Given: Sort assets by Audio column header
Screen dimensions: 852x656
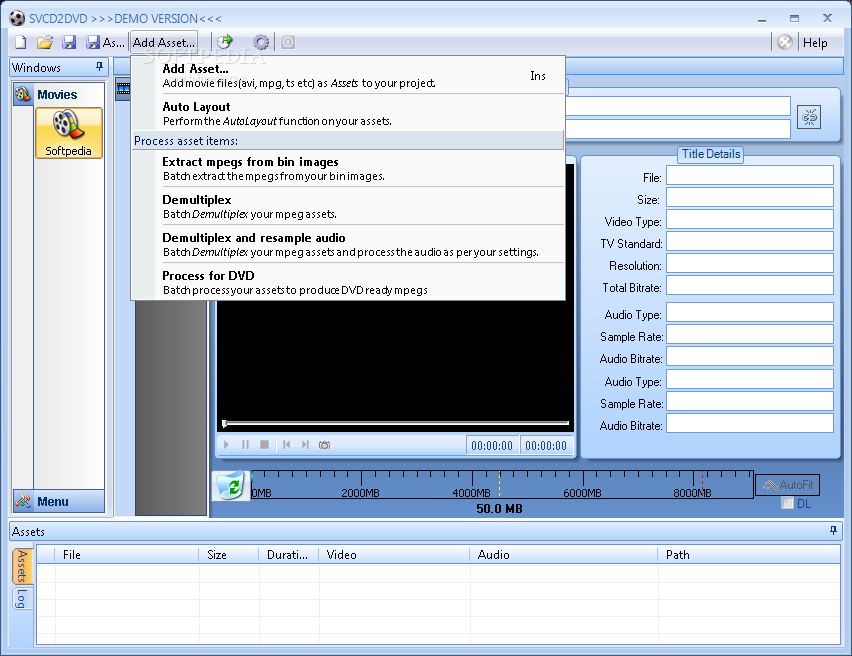Looking at the screenshot, I should [564, 555].
